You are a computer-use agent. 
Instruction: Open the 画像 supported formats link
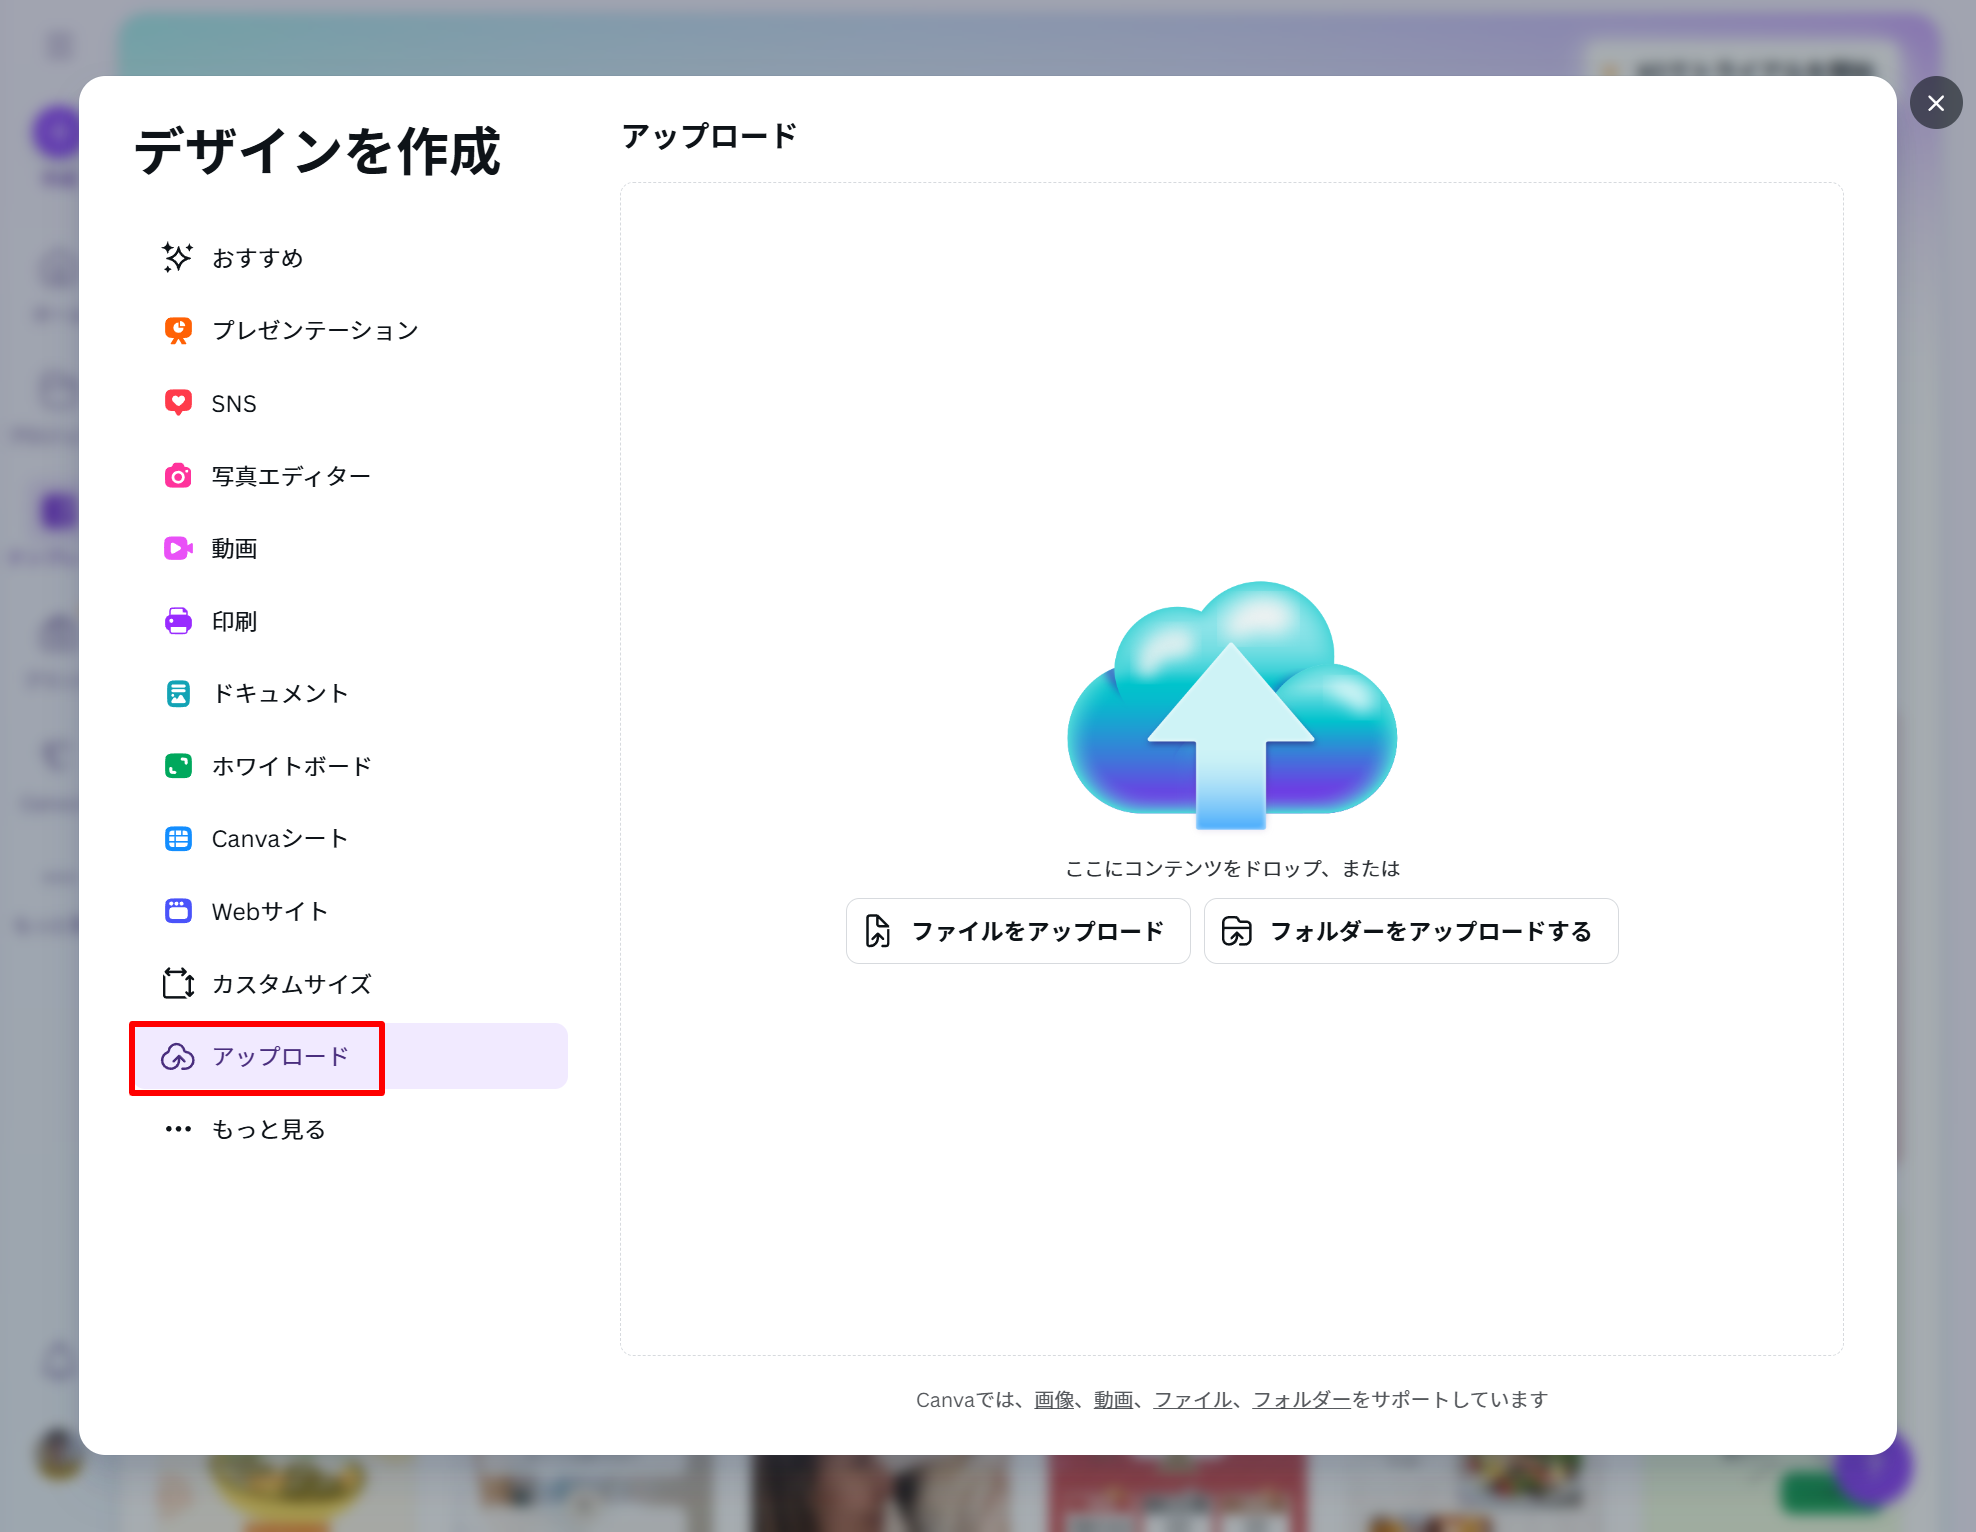1053,1400
